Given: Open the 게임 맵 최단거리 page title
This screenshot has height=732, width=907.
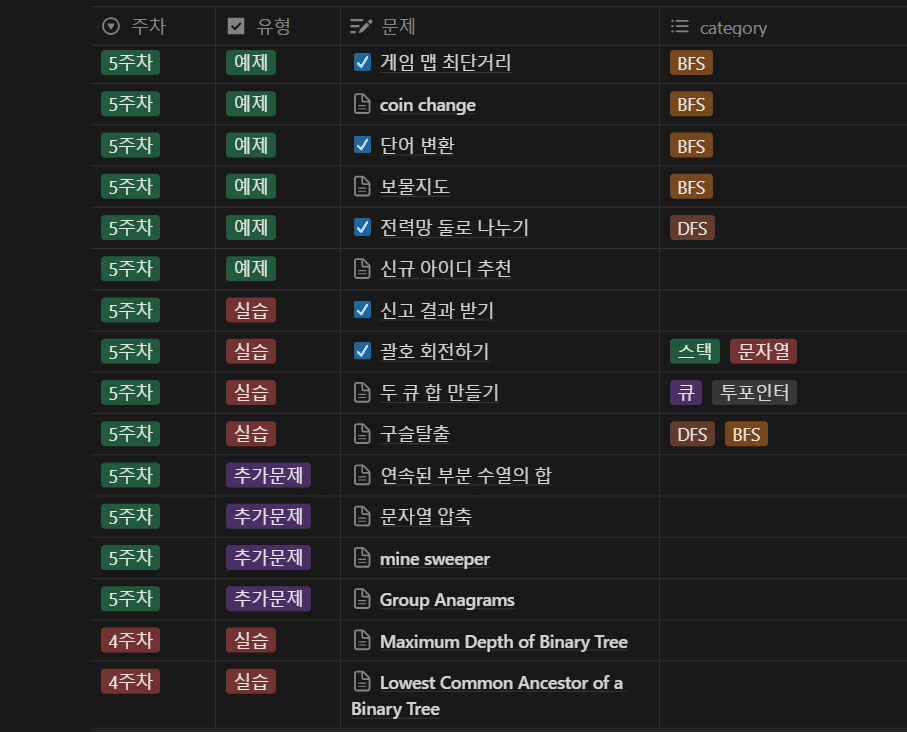Looking at the screenshot, I should (445, 62).
